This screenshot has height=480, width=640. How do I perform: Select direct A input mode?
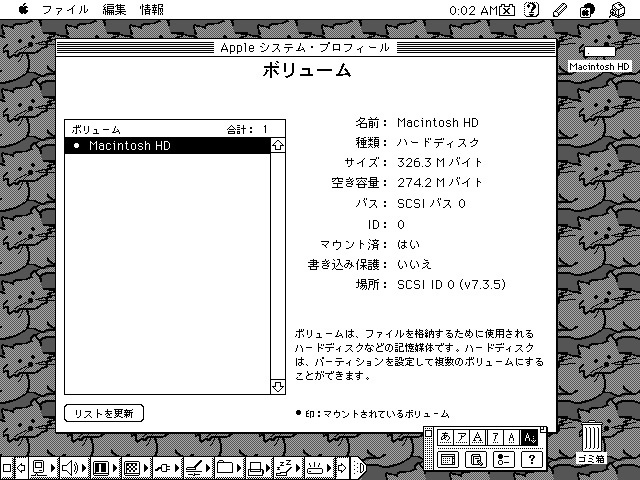tap(529, 438)
